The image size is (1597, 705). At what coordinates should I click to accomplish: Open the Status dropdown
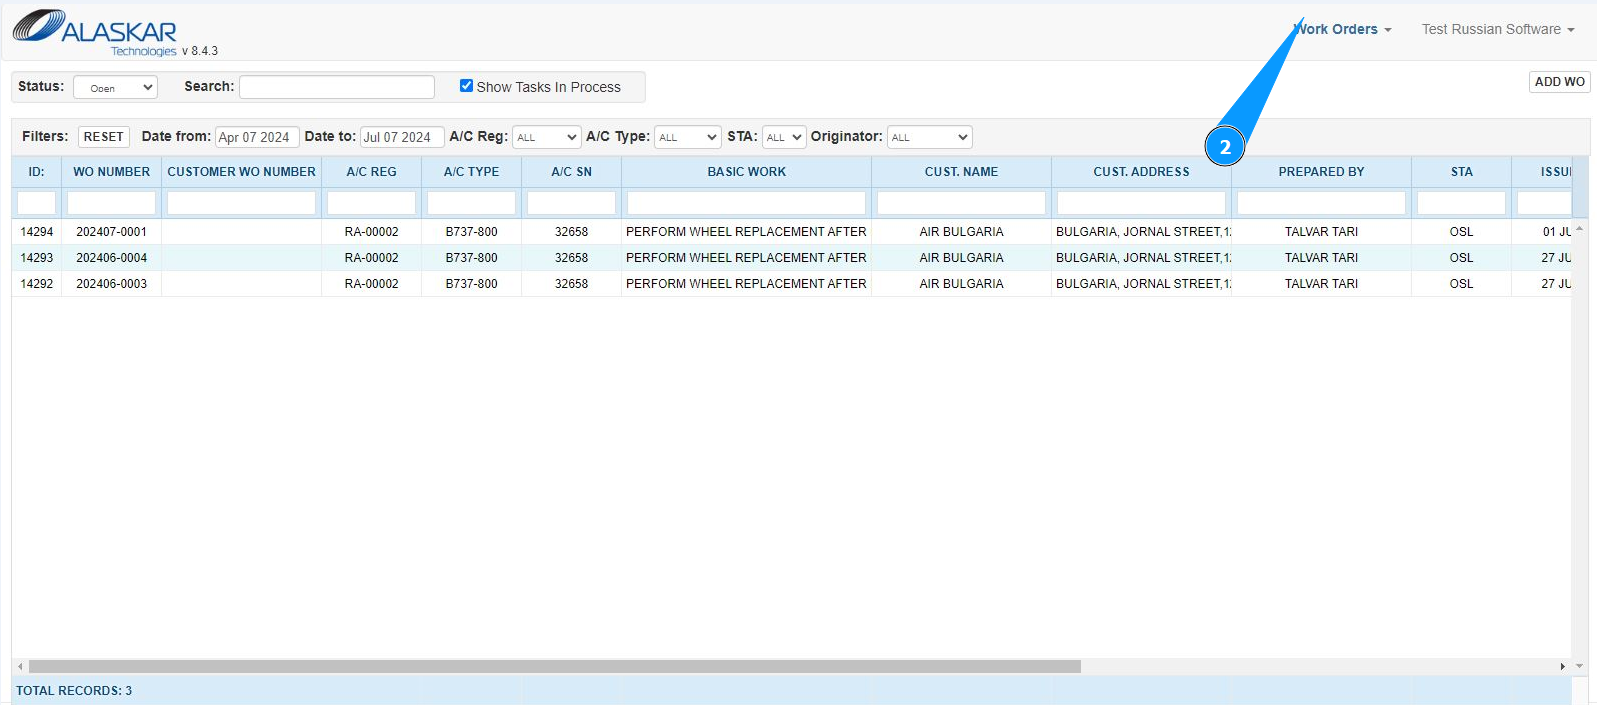[x=115, y=87]
